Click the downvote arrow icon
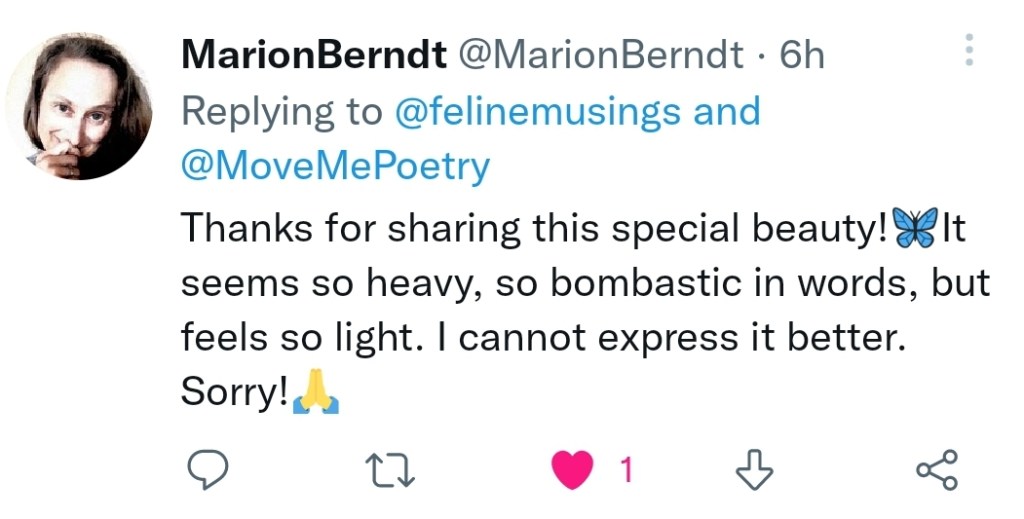Viewport: 1024px width, 519px height. [x=755, y=469]
